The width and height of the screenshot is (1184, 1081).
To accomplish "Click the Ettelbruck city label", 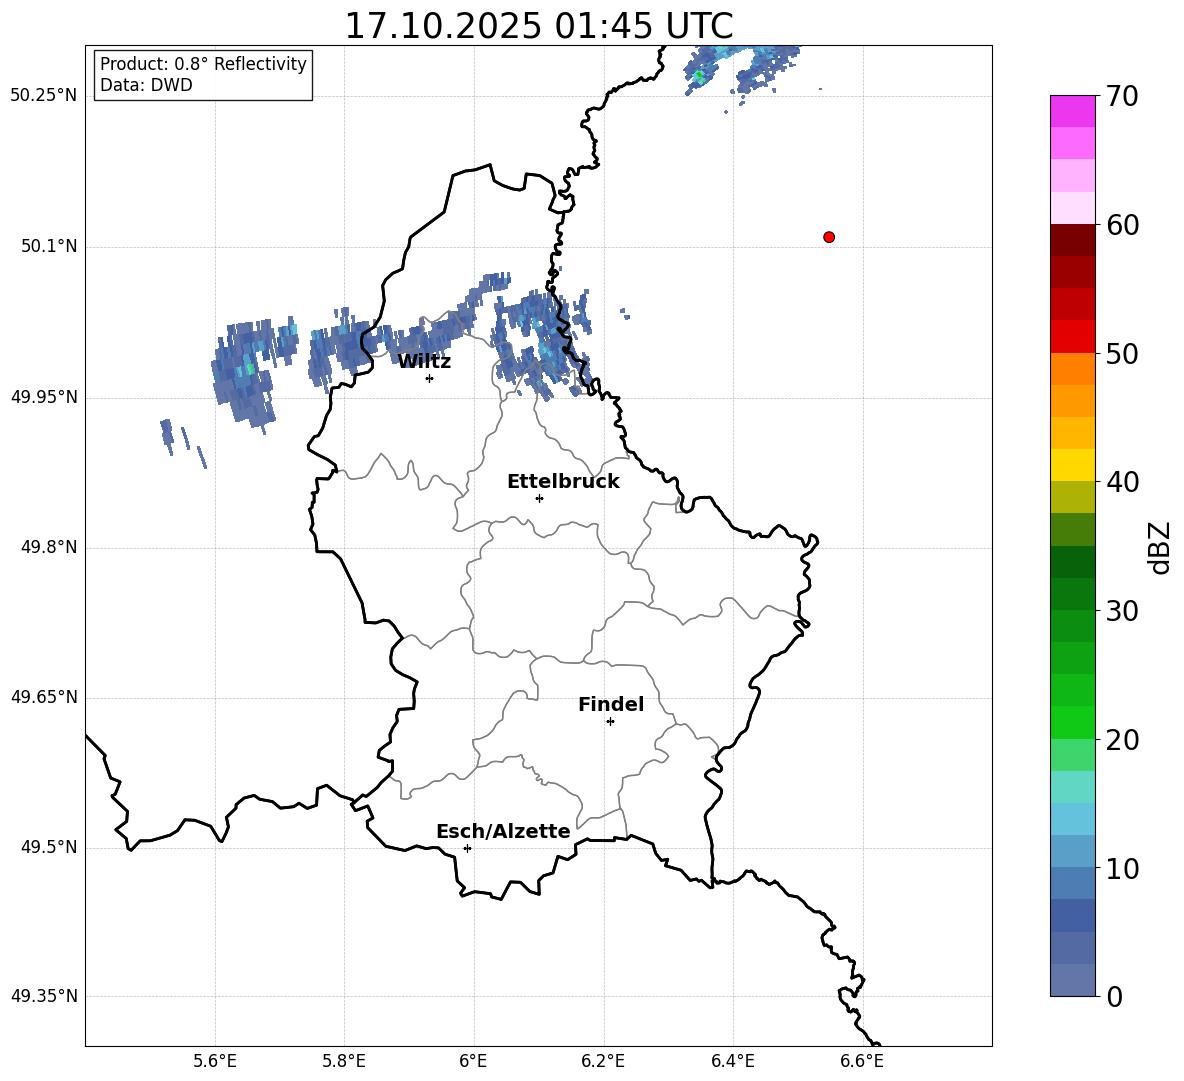I will 563,482.
